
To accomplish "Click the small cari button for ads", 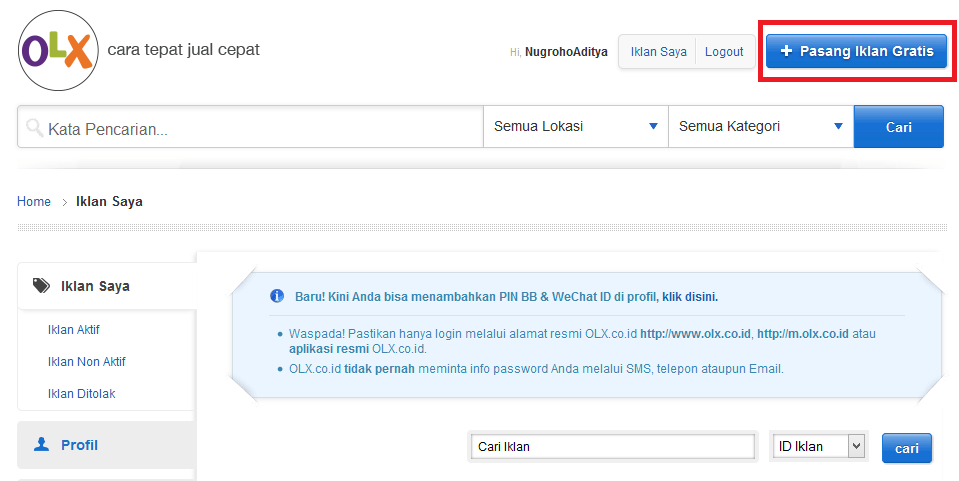I will point(906,448).
